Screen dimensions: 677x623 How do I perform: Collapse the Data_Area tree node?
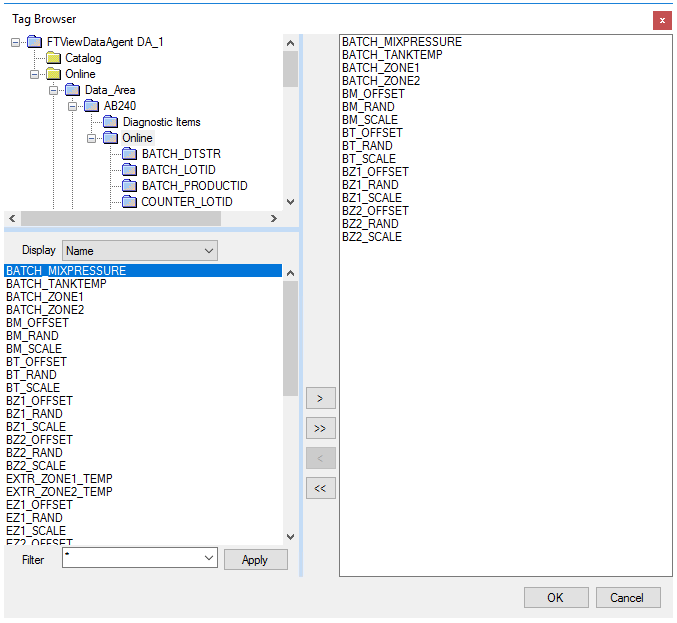coord(54,90)
